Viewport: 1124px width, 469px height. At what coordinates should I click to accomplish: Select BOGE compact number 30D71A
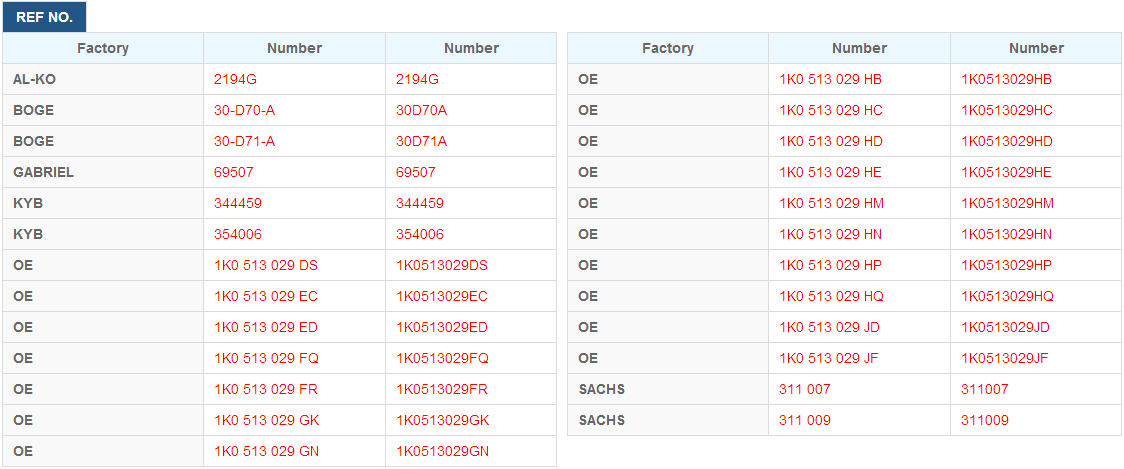coord(422,141)
